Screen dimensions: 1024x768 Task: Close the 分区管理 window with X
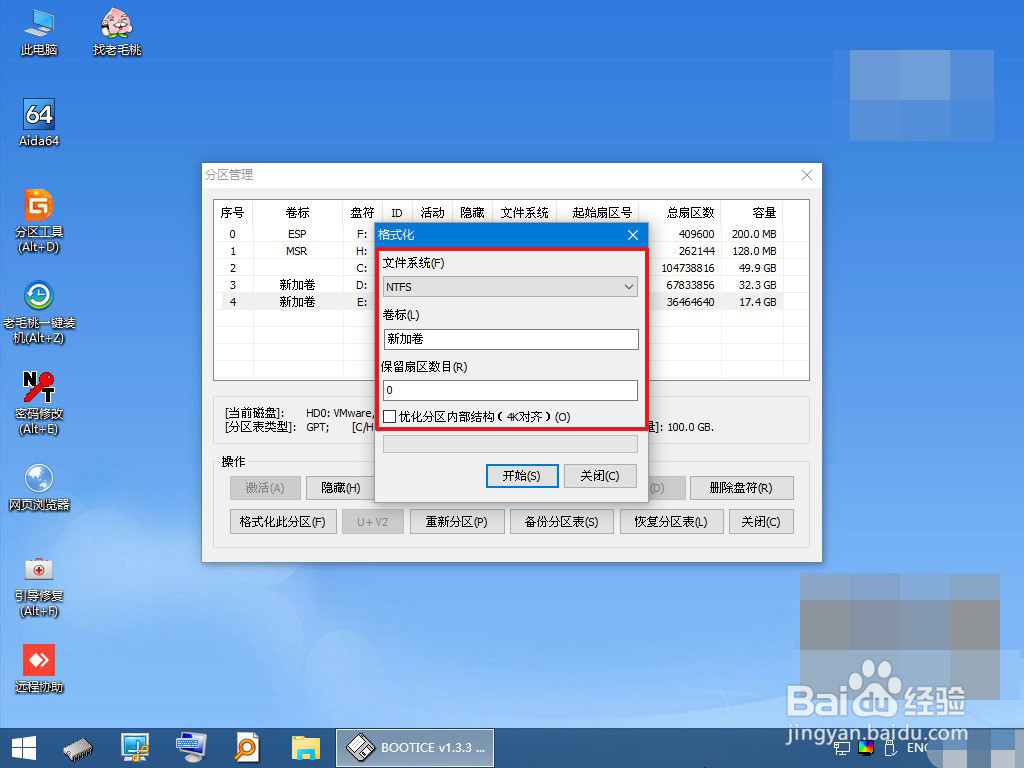click(807, 175)
